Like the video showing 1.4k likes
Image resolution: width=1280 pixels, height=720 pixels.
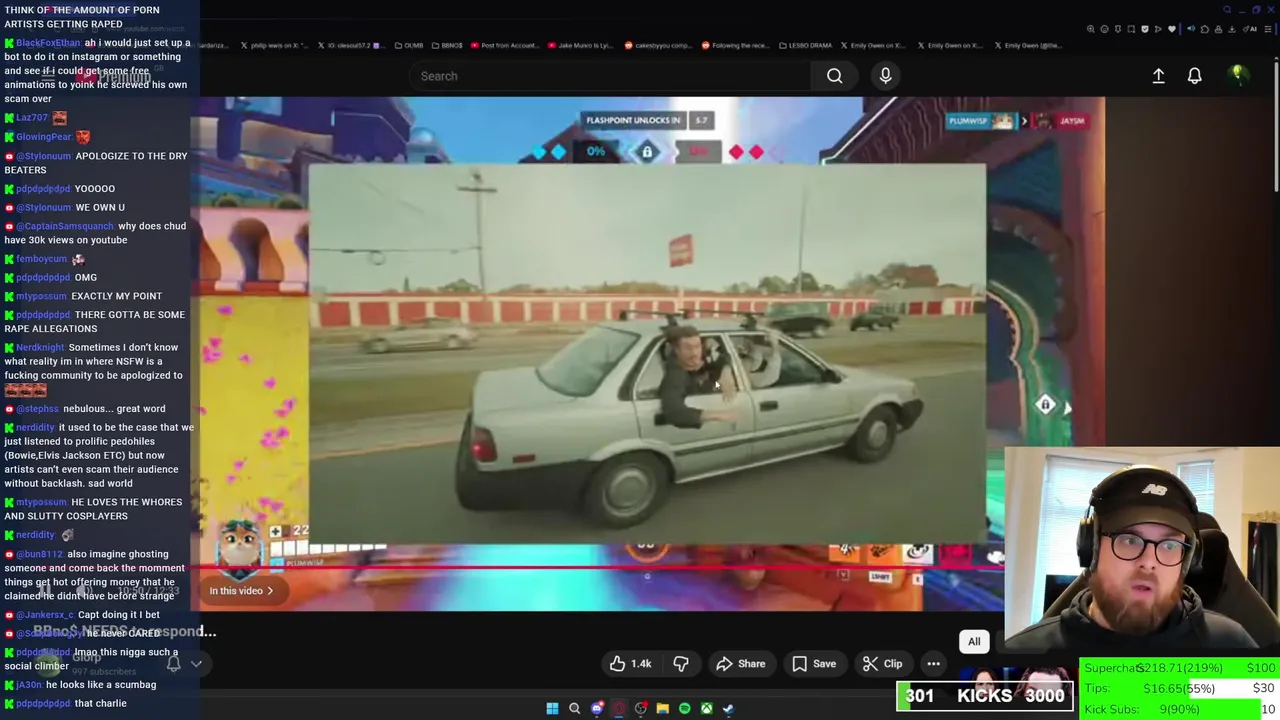point(630,664)
